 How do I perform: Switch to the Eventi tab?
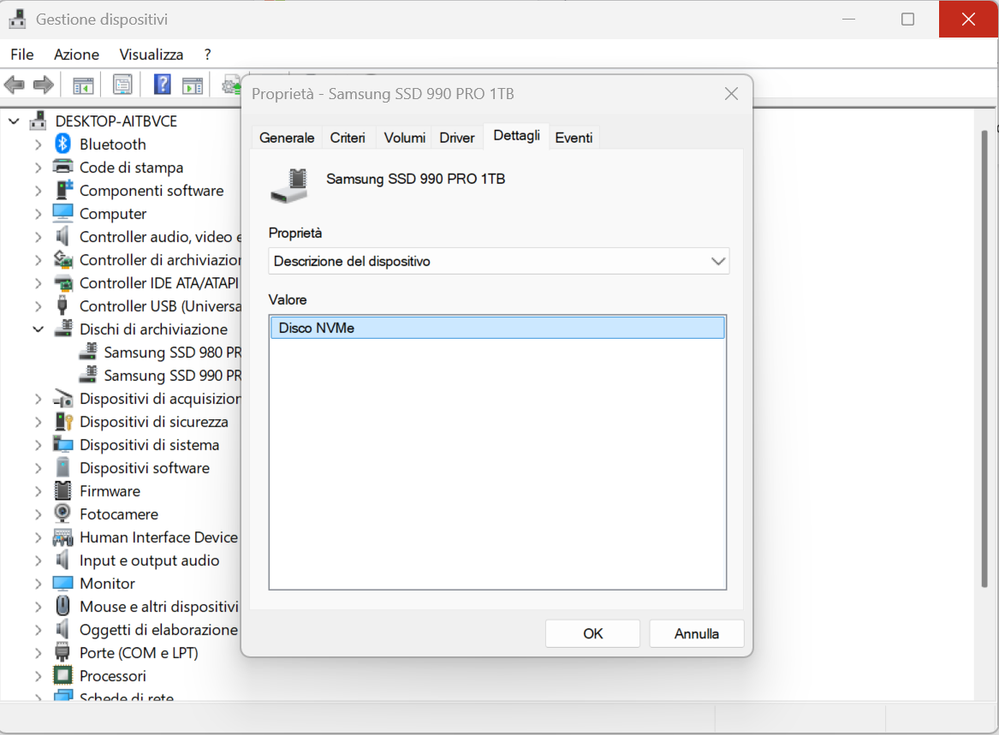coord(573,138)
